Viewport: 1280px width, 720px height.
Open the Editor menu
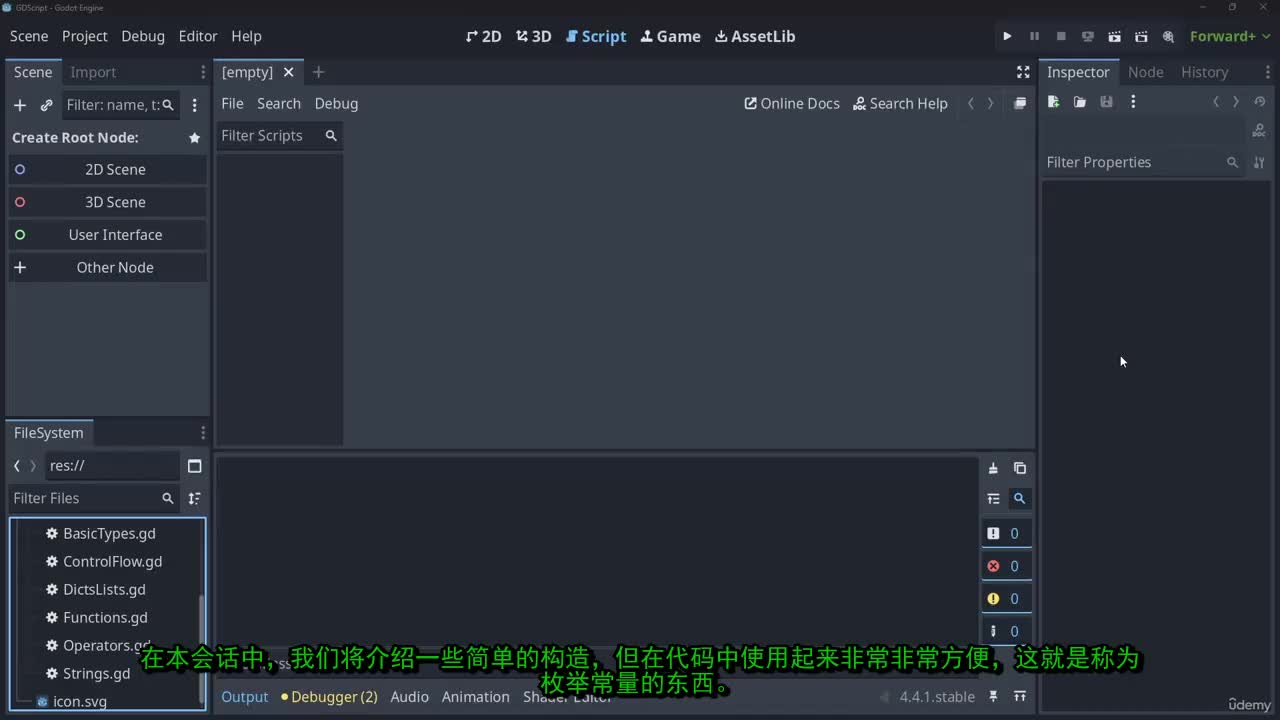[x=198, y=36]
